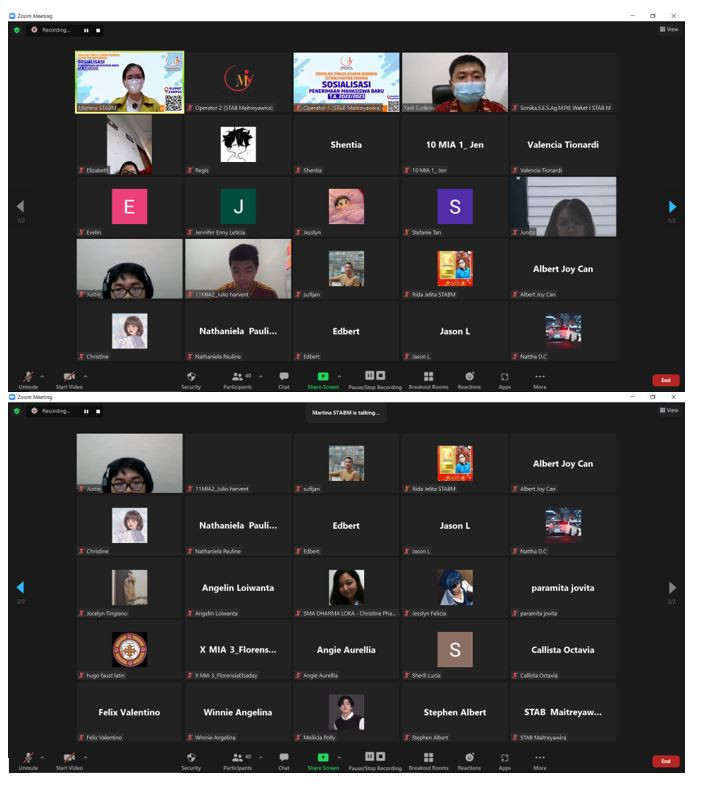Select the highlighted Martina STABM video tile
Image resolution: width=704 pixels, height=788 pixels.
(x=130, y=82)
